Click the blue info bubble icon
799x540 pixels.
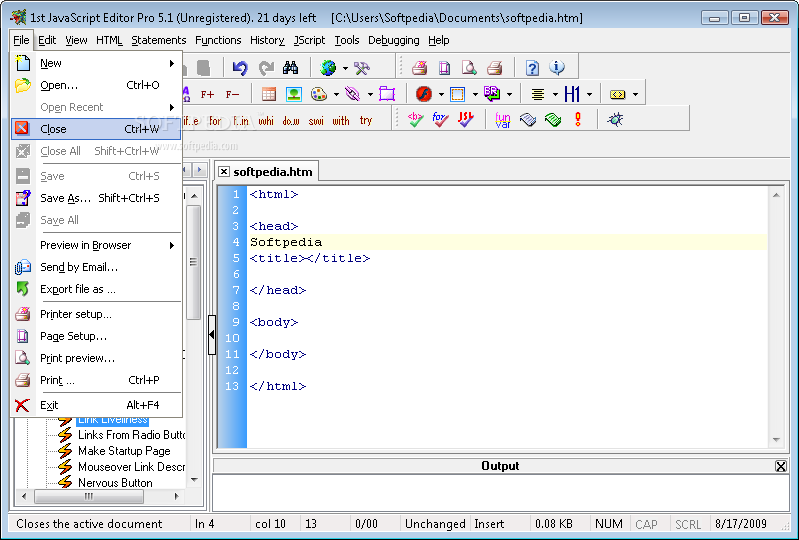pos(557,67)
